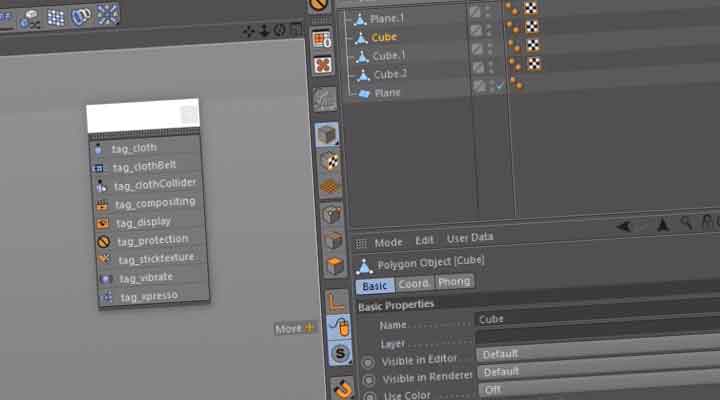Enable Model mode cube icon

coord(326,135)
